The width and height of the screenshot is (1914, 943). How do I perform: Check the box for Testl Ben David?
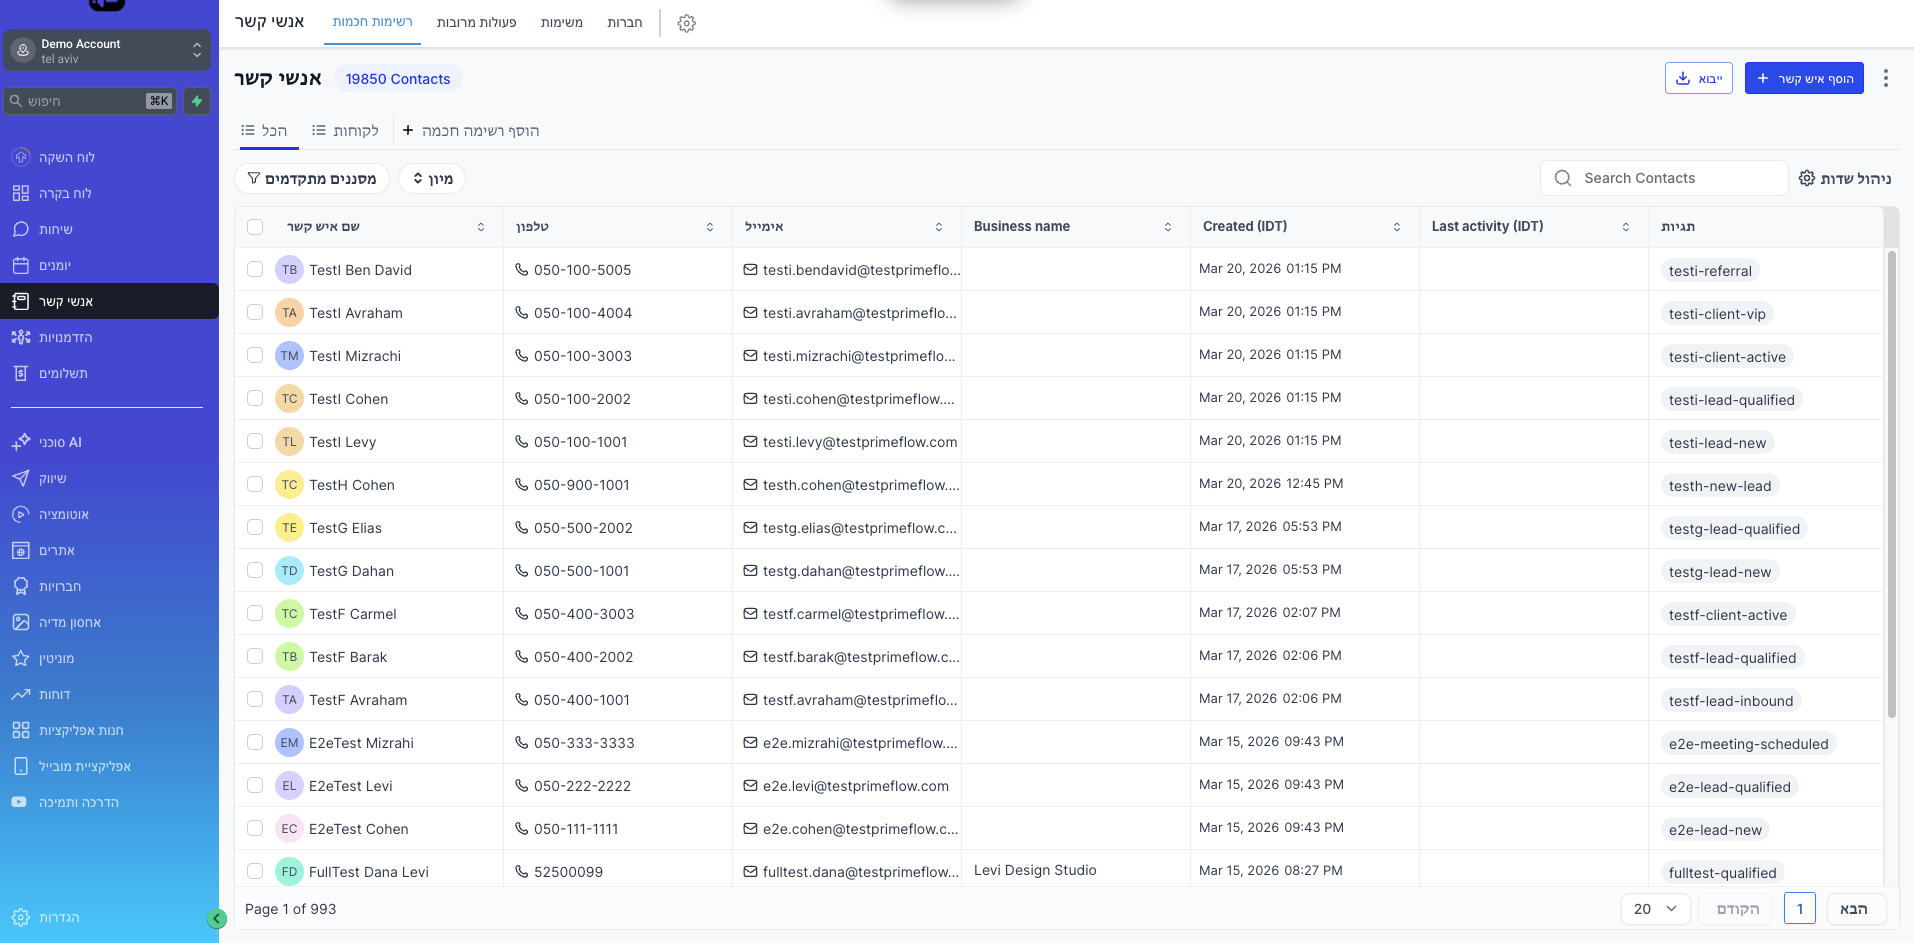click(255, 269)
